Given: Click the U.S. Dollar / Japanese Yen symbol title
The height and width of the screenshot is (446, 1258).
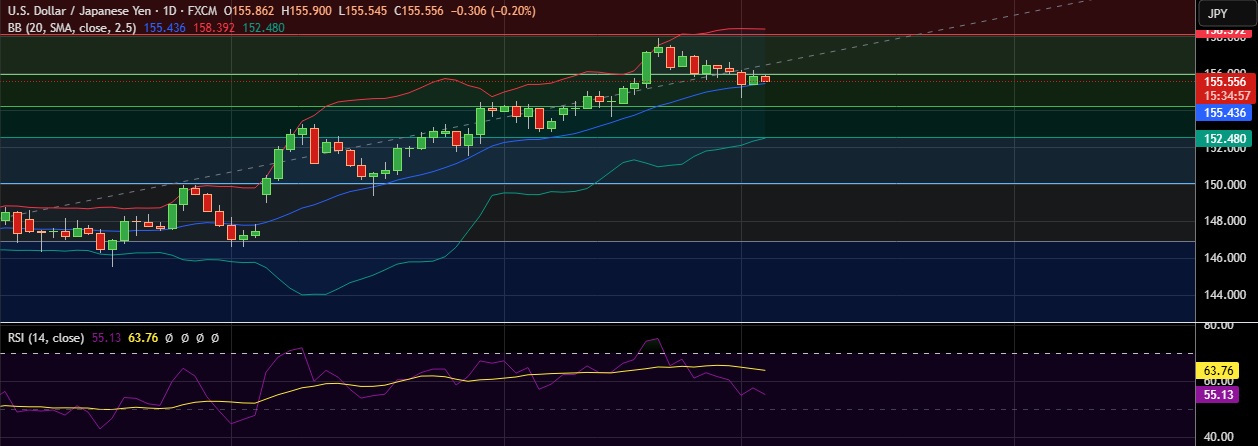Looking at the screenshot, I should [74, 10].
